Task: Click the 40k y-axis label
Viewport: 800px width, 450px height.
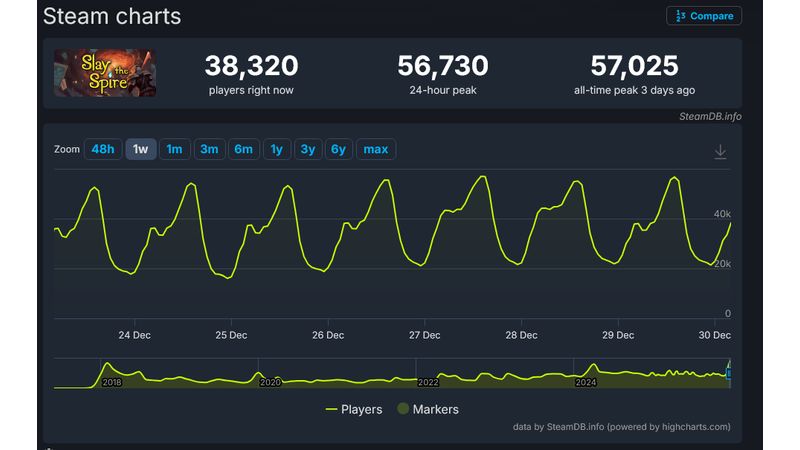Action: click(x=722, y=214)
